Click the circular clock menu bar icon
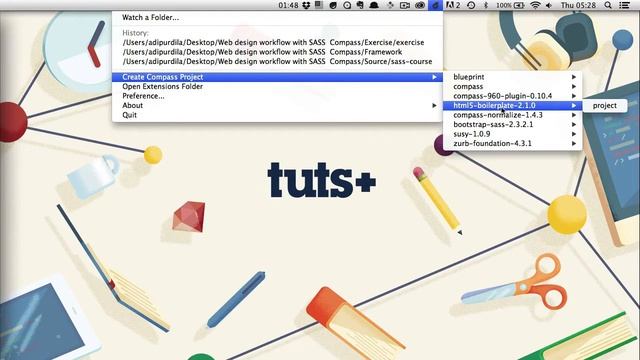Screen dimensions: 640x360 pyautogui.click(x=347, y=5)
